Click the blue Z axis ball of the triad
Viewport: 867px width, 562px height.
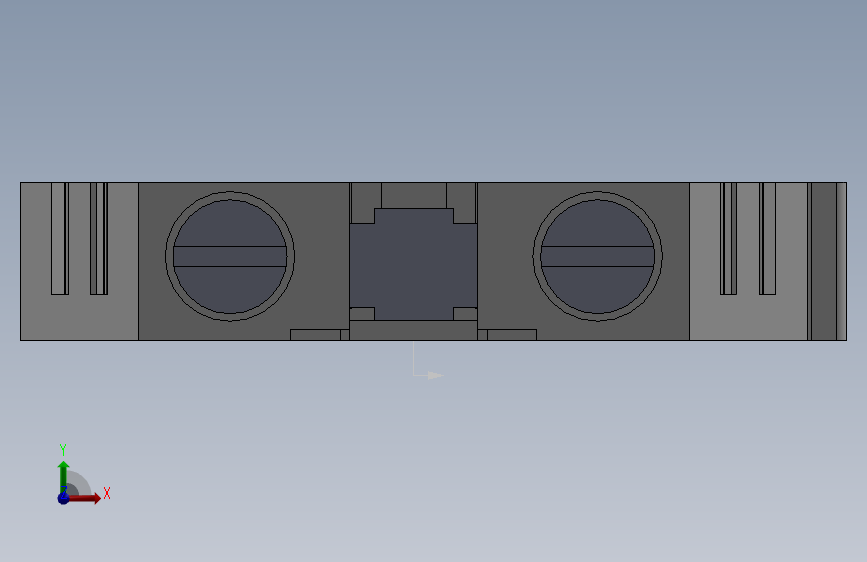coord(64,498)
